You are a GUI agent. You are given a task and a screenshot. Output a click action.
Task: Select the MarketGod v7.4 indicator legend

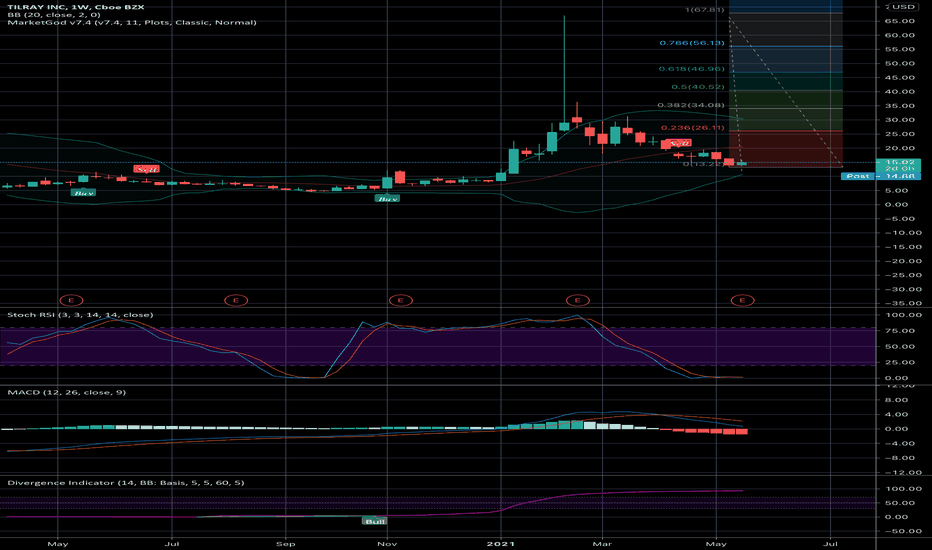(132, 23)
